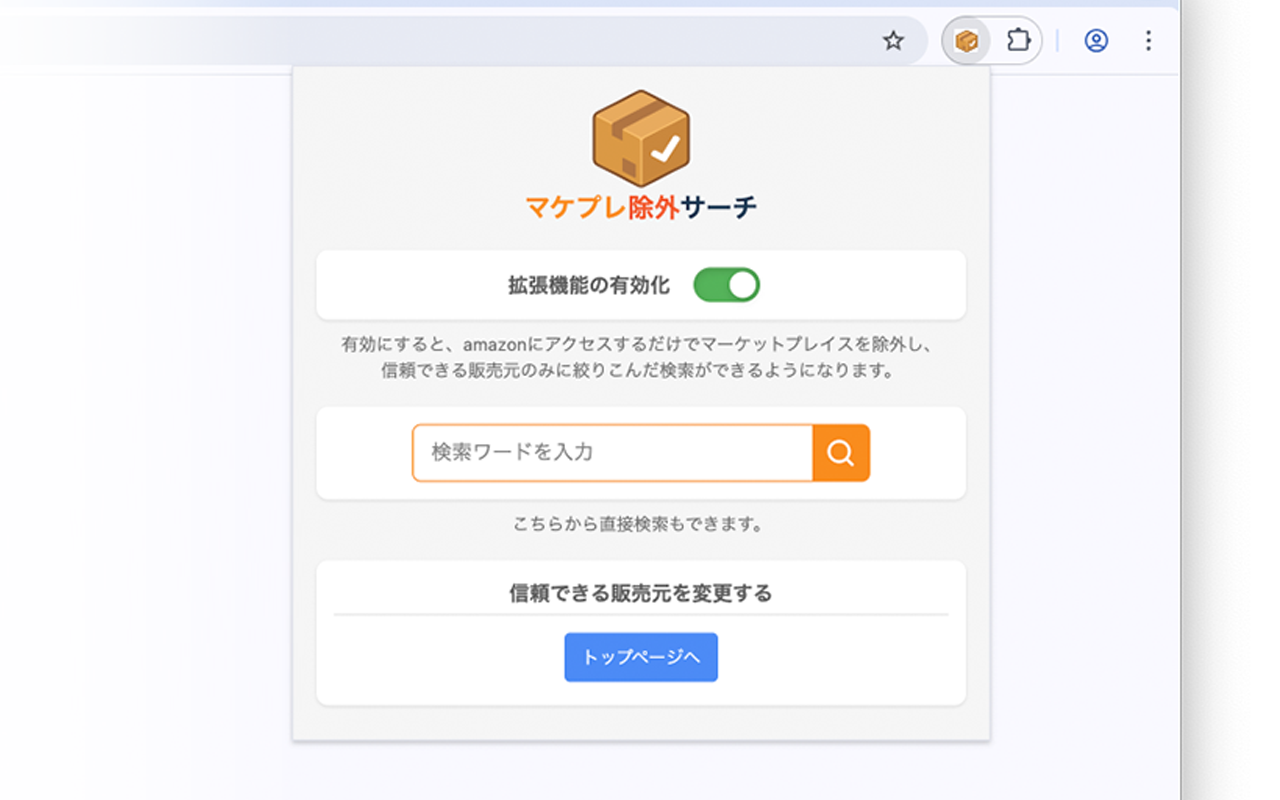This screenshot has height=800, width=1280.
Task: Click the マケプレ除外サーチ extension icon in the toolbar
Action: 965,41
